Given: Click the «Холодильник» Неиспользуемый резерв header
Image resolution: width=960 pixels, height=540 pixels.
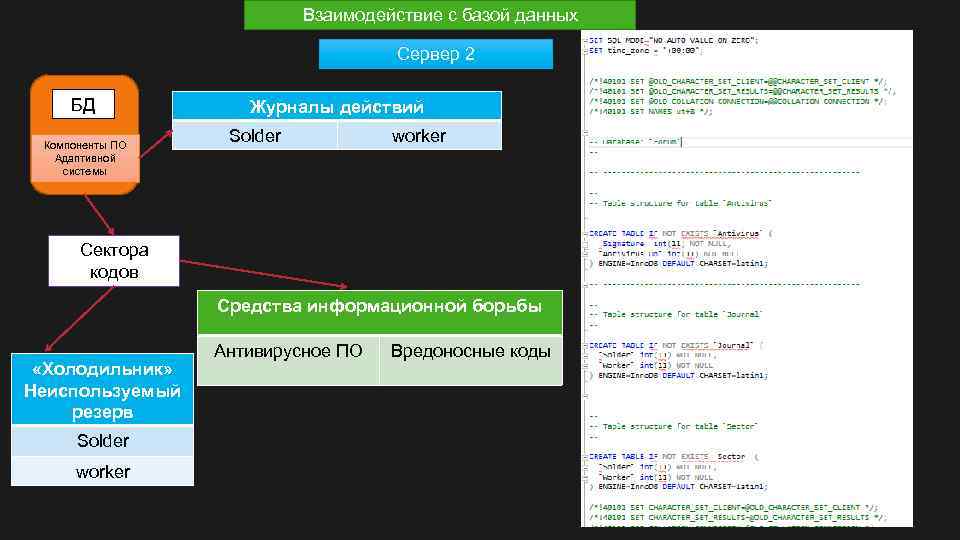Looking at the screenshot, I should pos(102,389).
